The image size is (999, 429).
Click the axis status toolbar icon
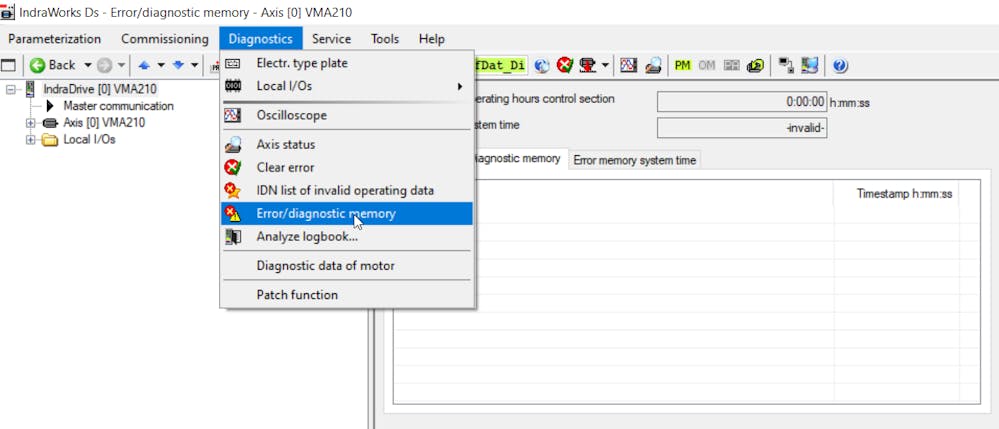(x=652, y=65)
